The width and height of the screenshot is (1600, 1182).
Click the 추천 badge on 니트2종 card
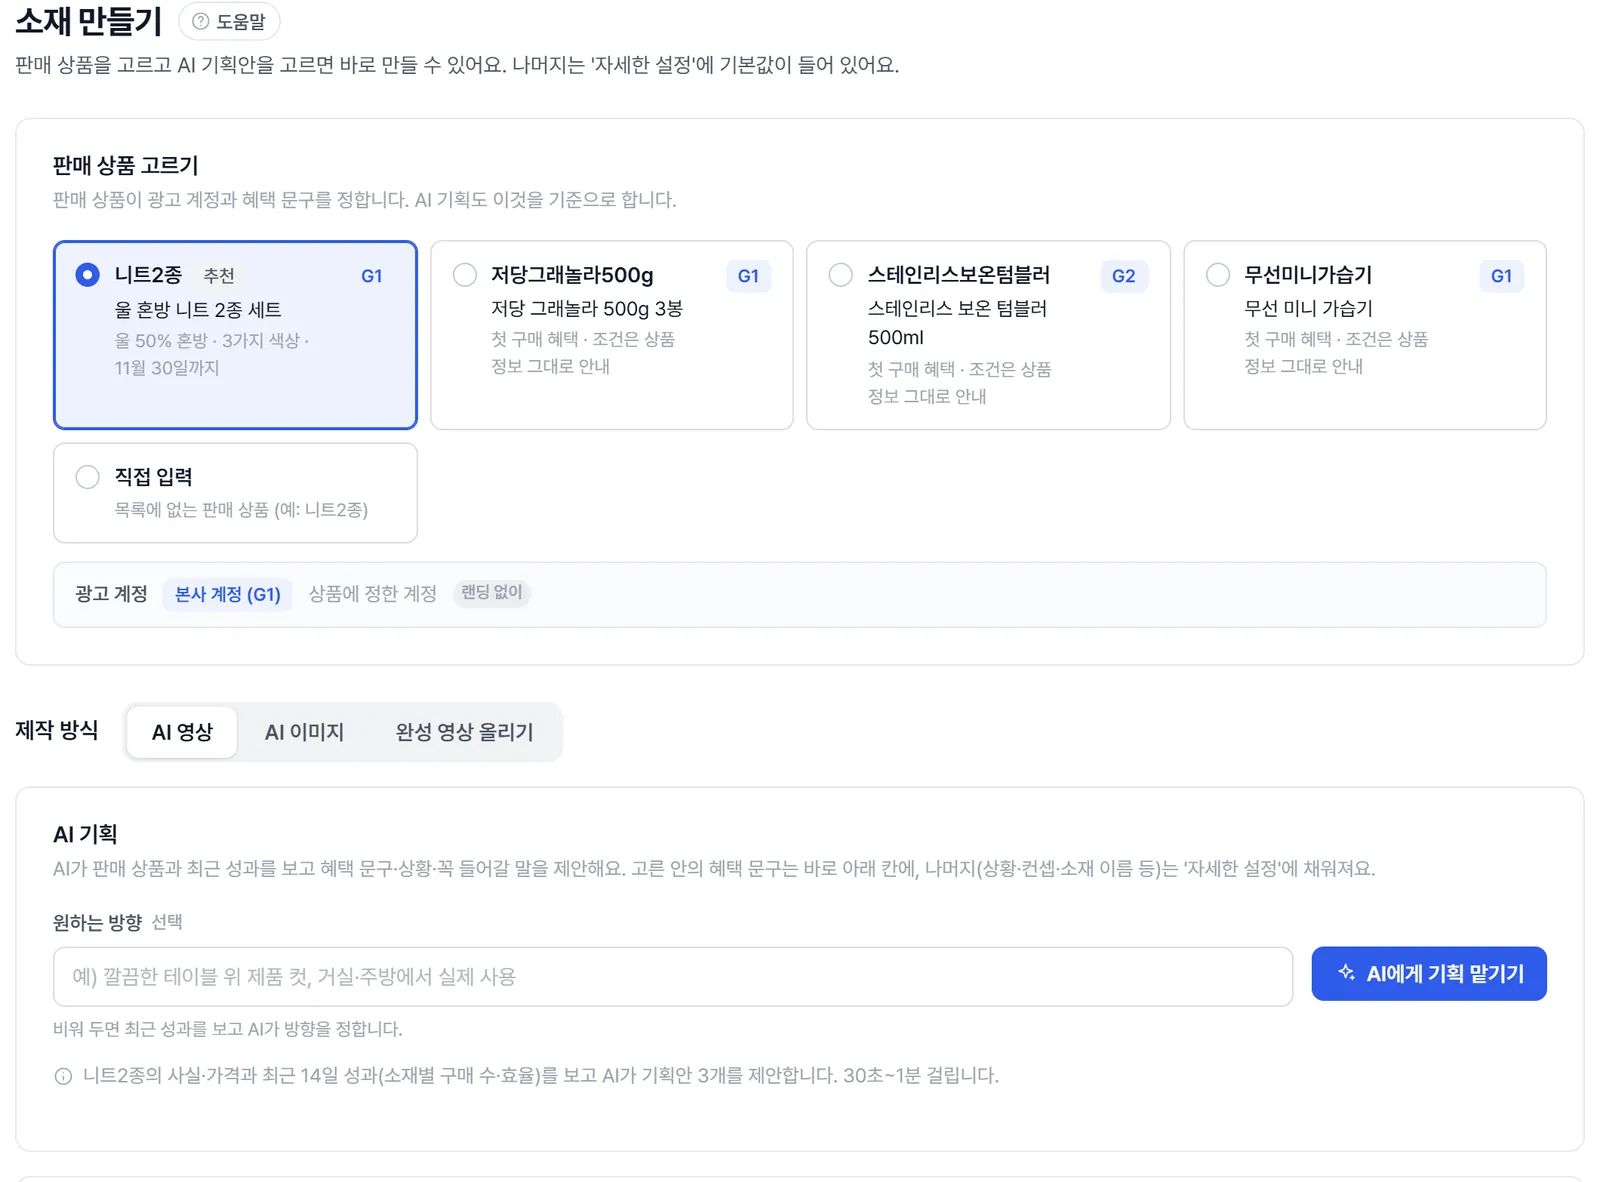219,276
